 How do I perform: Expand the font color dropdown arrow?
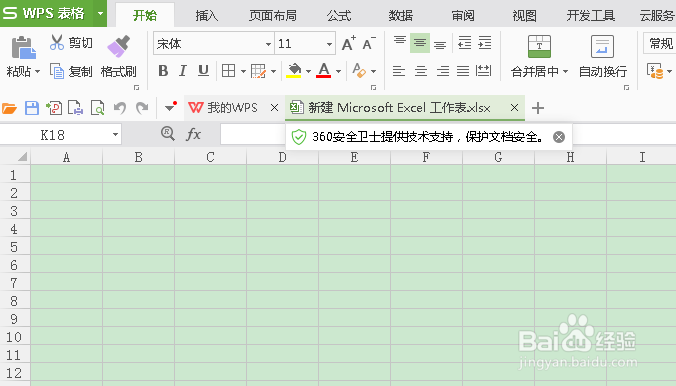[338, 71]
